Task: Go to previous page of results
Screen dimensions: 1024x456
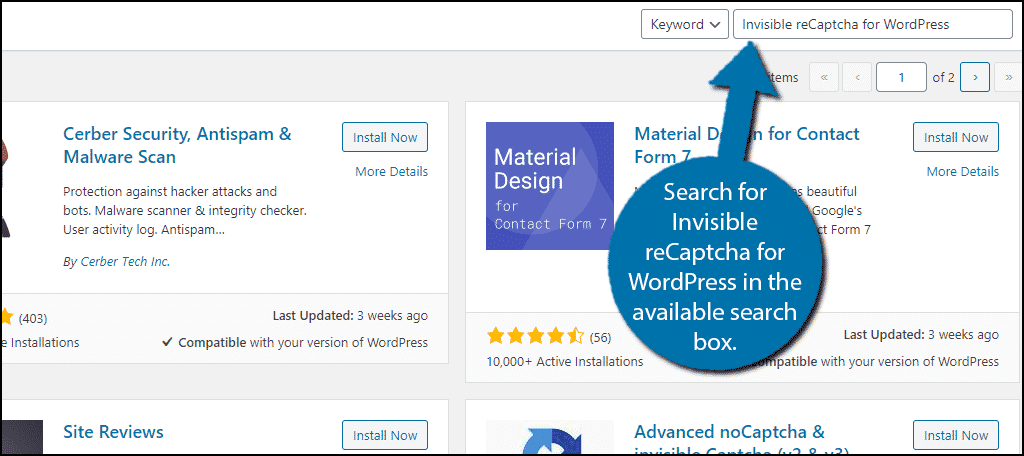Action: 857,77
